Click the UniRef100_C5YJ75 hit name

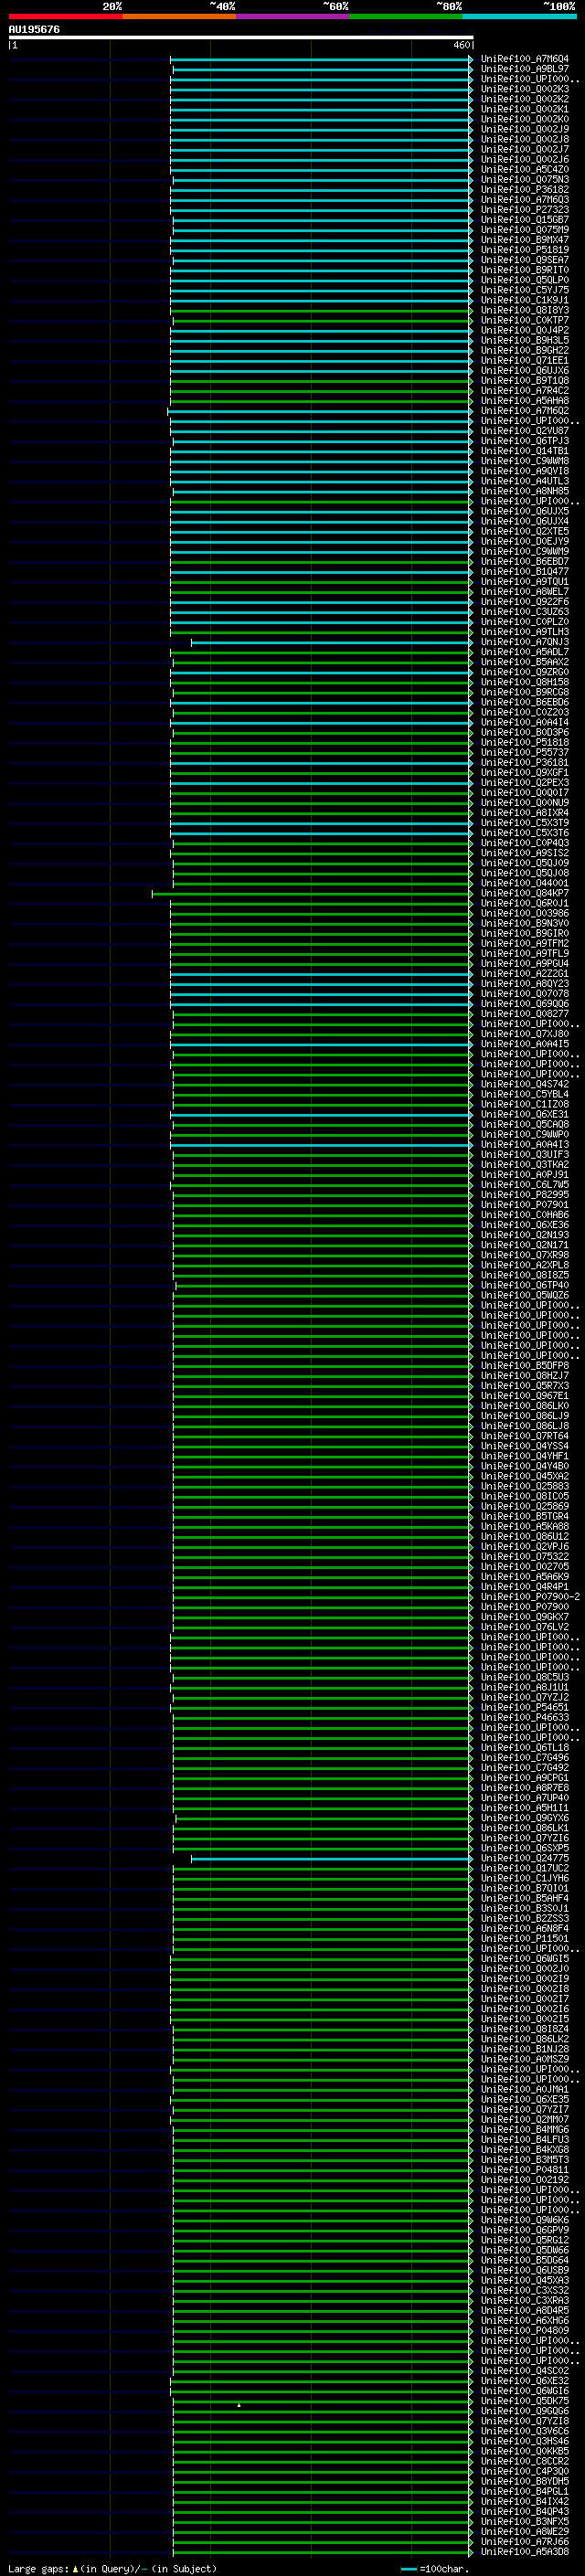coord(524,290)
